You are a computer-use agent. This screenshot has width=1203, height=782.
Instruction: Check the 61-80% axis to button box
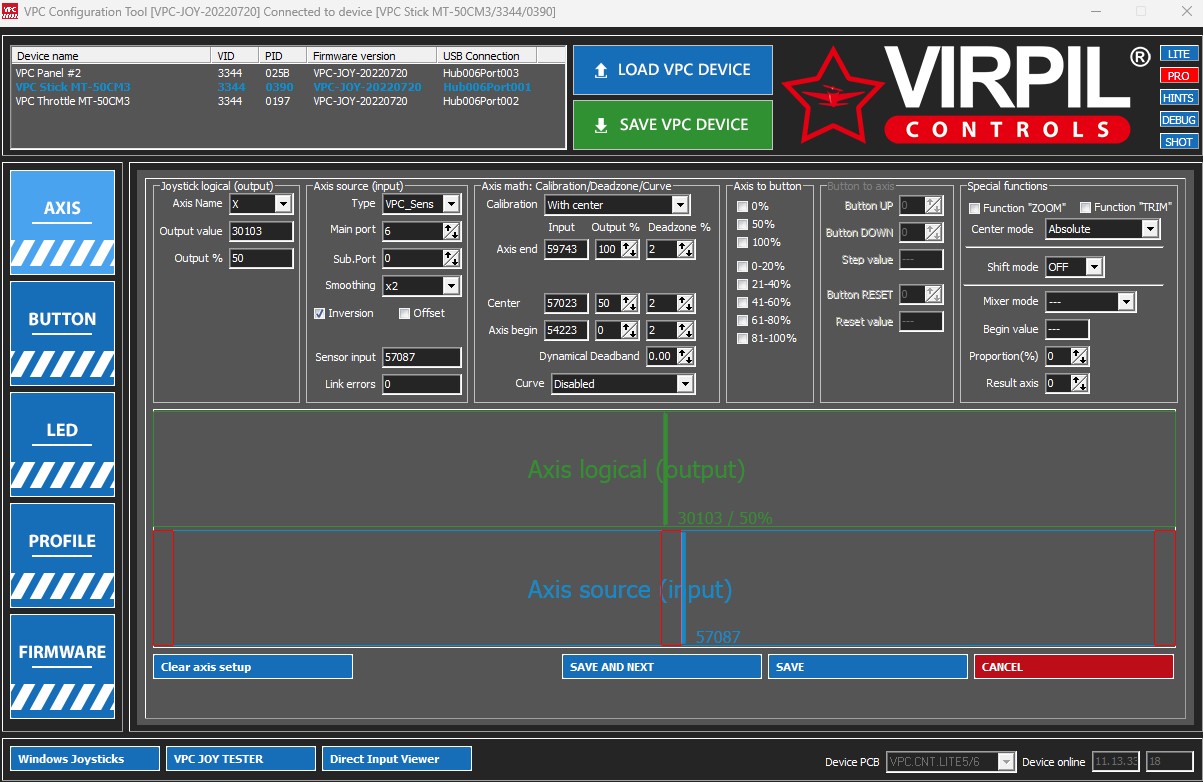742,320
